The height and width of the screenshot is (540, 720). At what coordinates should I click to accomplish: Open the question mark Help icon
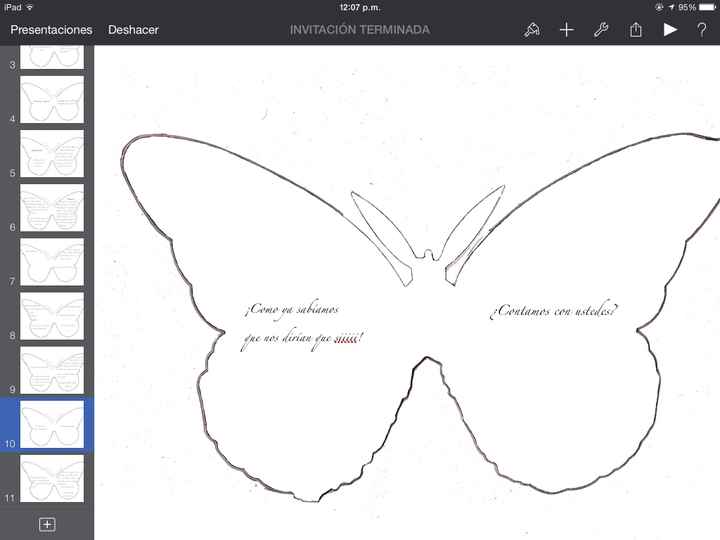coord(702,30)
